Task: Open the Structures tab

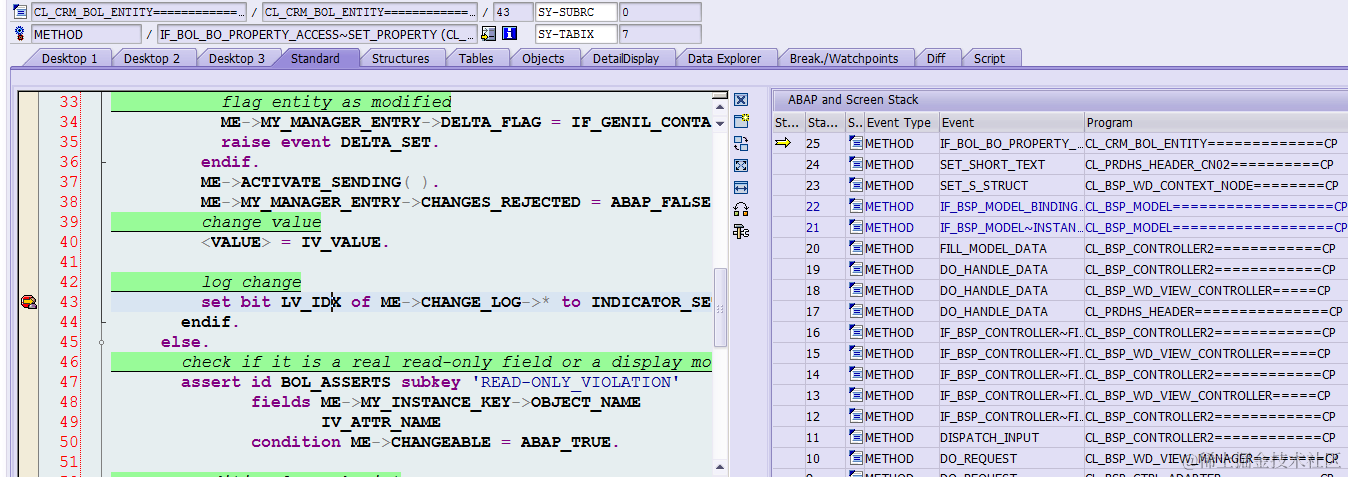Action: click(x=401, y=58)
